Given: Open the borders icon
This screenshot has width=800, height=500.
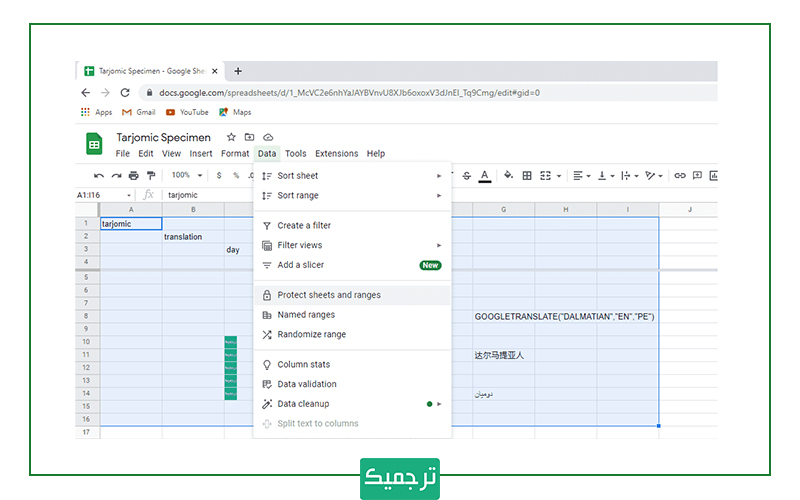Looking at the screenshot, I should 527,176.
